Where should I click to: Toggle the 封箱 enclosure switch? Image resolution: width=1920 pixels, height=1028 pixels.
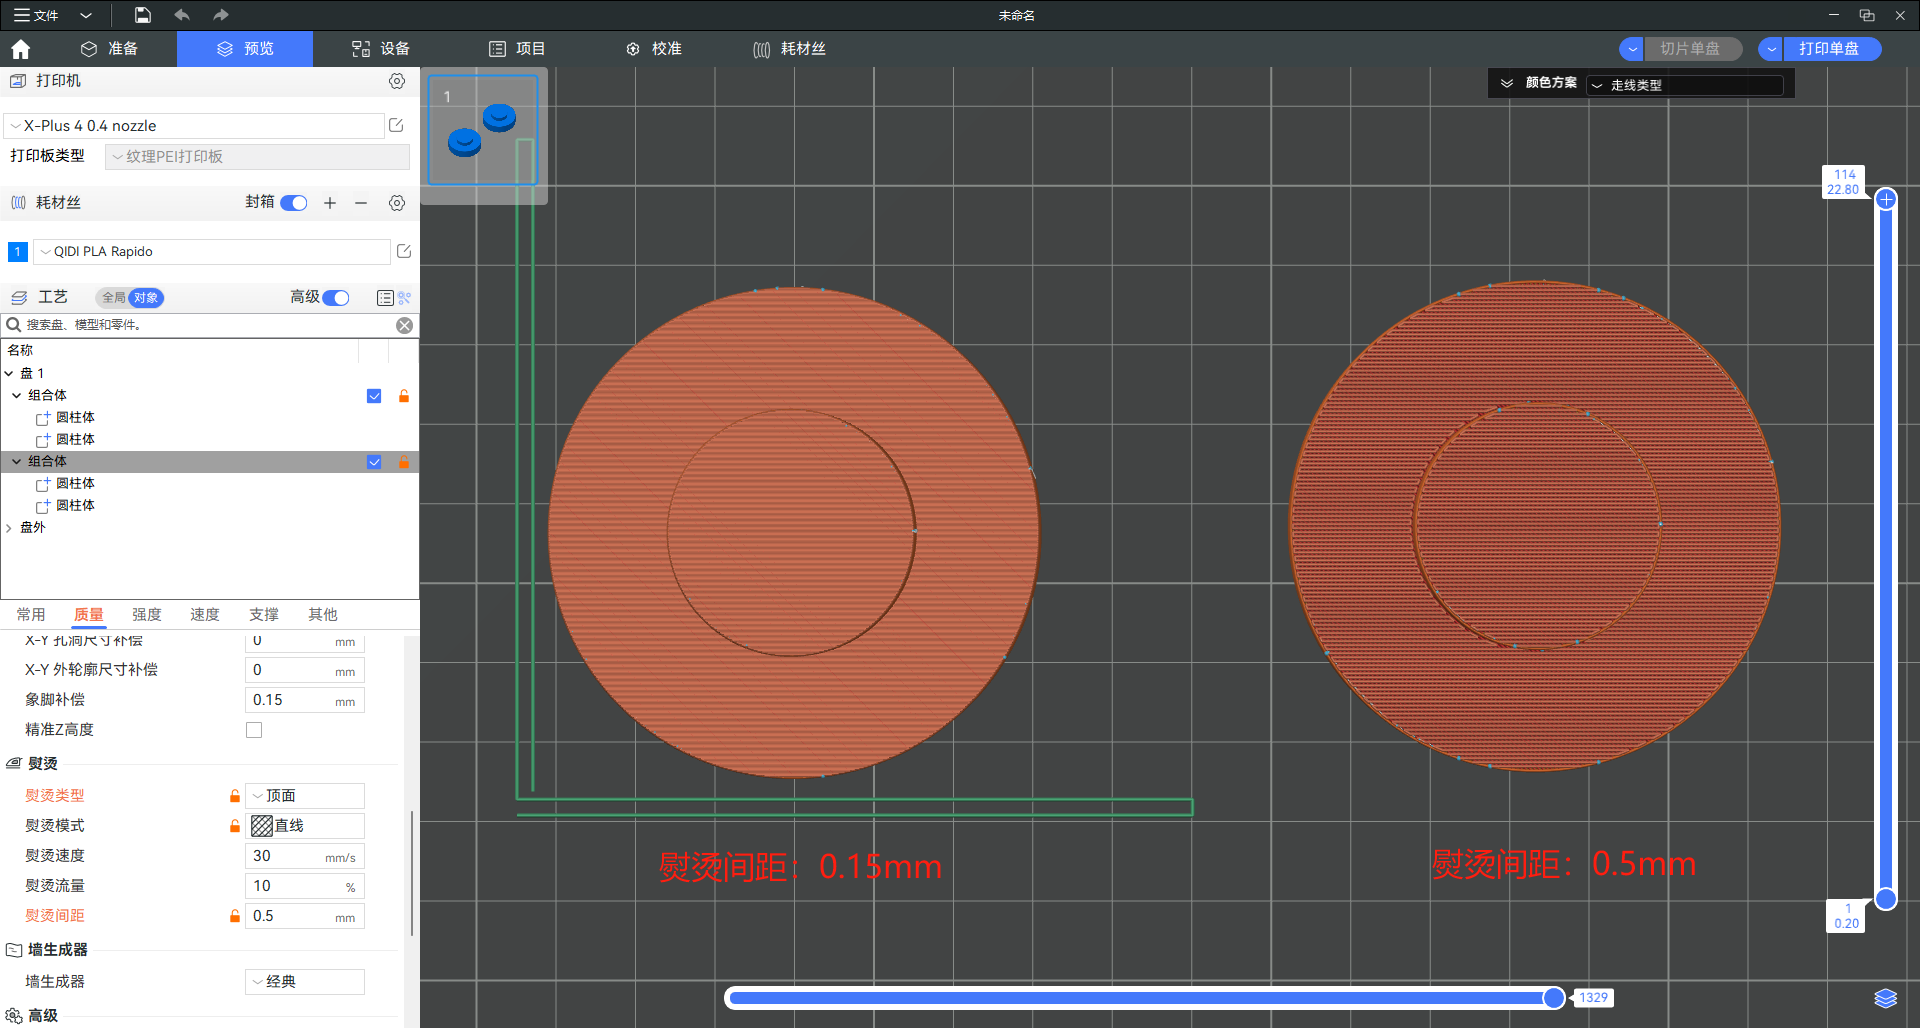point(294,203)
